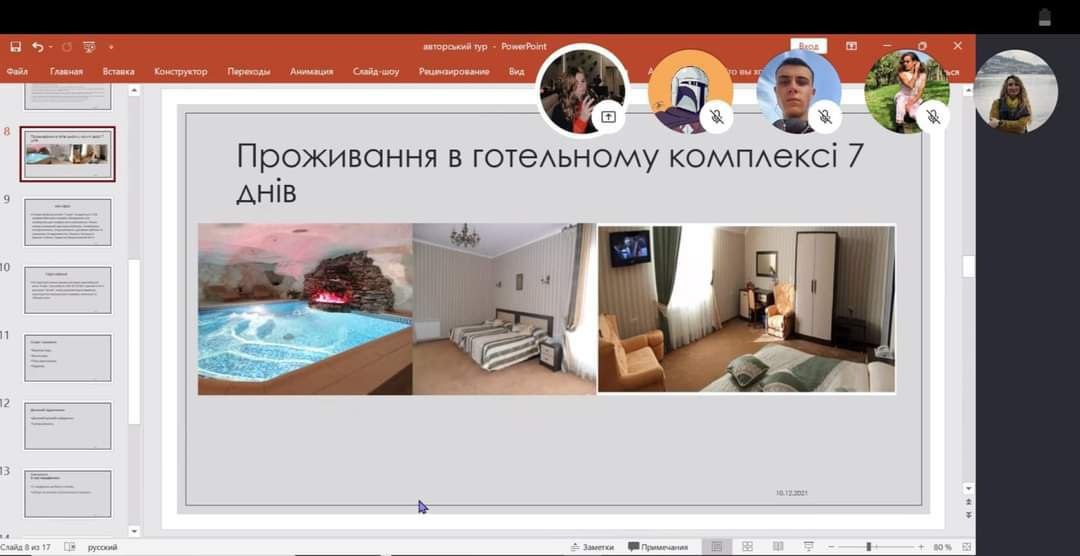
Task: Unmute the helmet avatar participant's microphone
Action: click(x=717, y=116)
